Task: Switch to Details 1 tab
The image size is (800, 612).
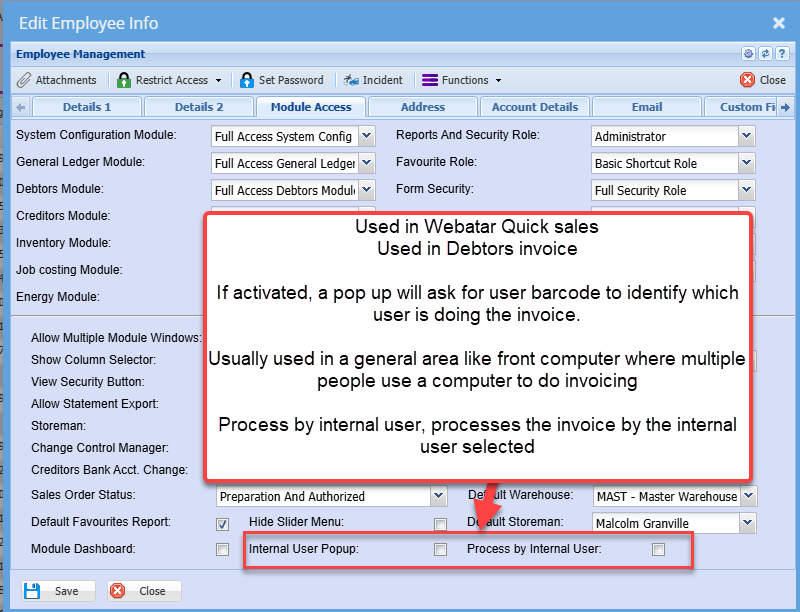Action: coord(87,107)
